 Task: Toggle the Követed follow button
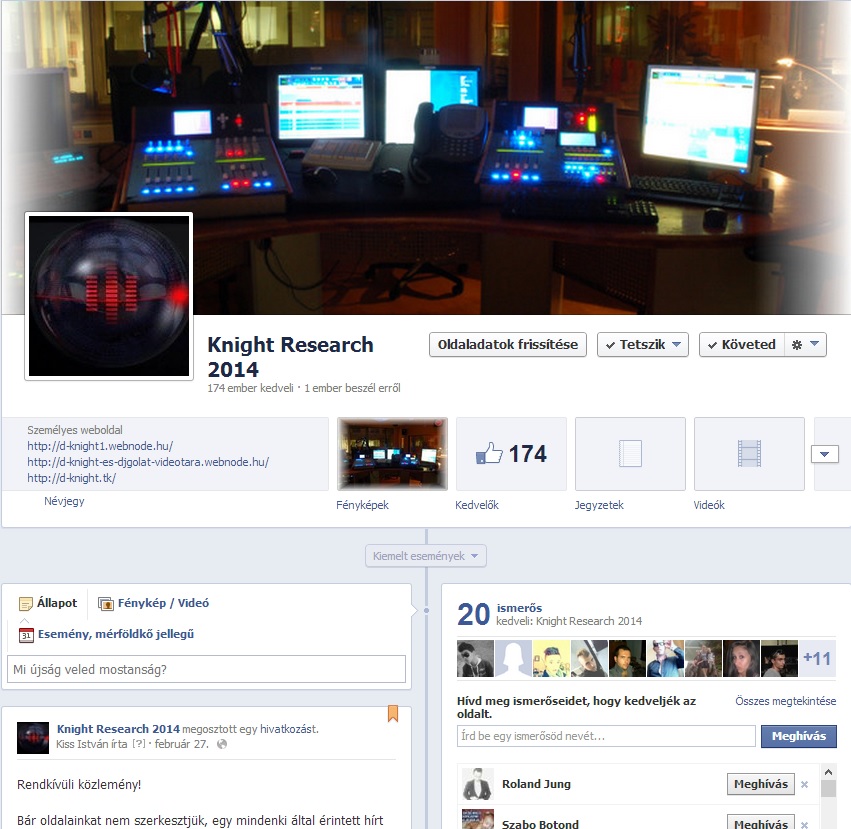741,345
